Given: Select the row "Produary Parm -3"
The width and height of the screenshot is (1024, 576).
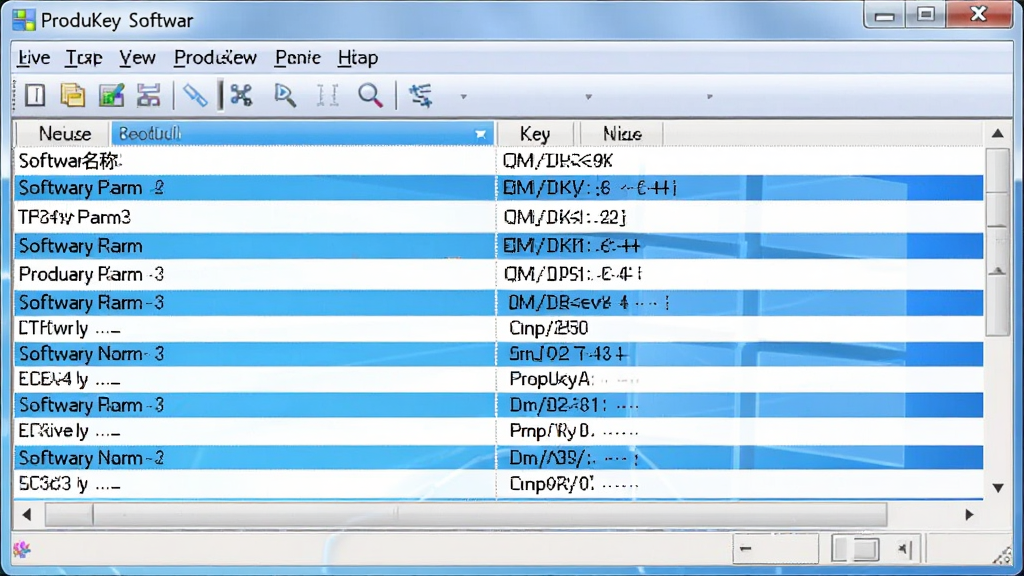Looking at the screenshot, I should (x=499, y=274).
